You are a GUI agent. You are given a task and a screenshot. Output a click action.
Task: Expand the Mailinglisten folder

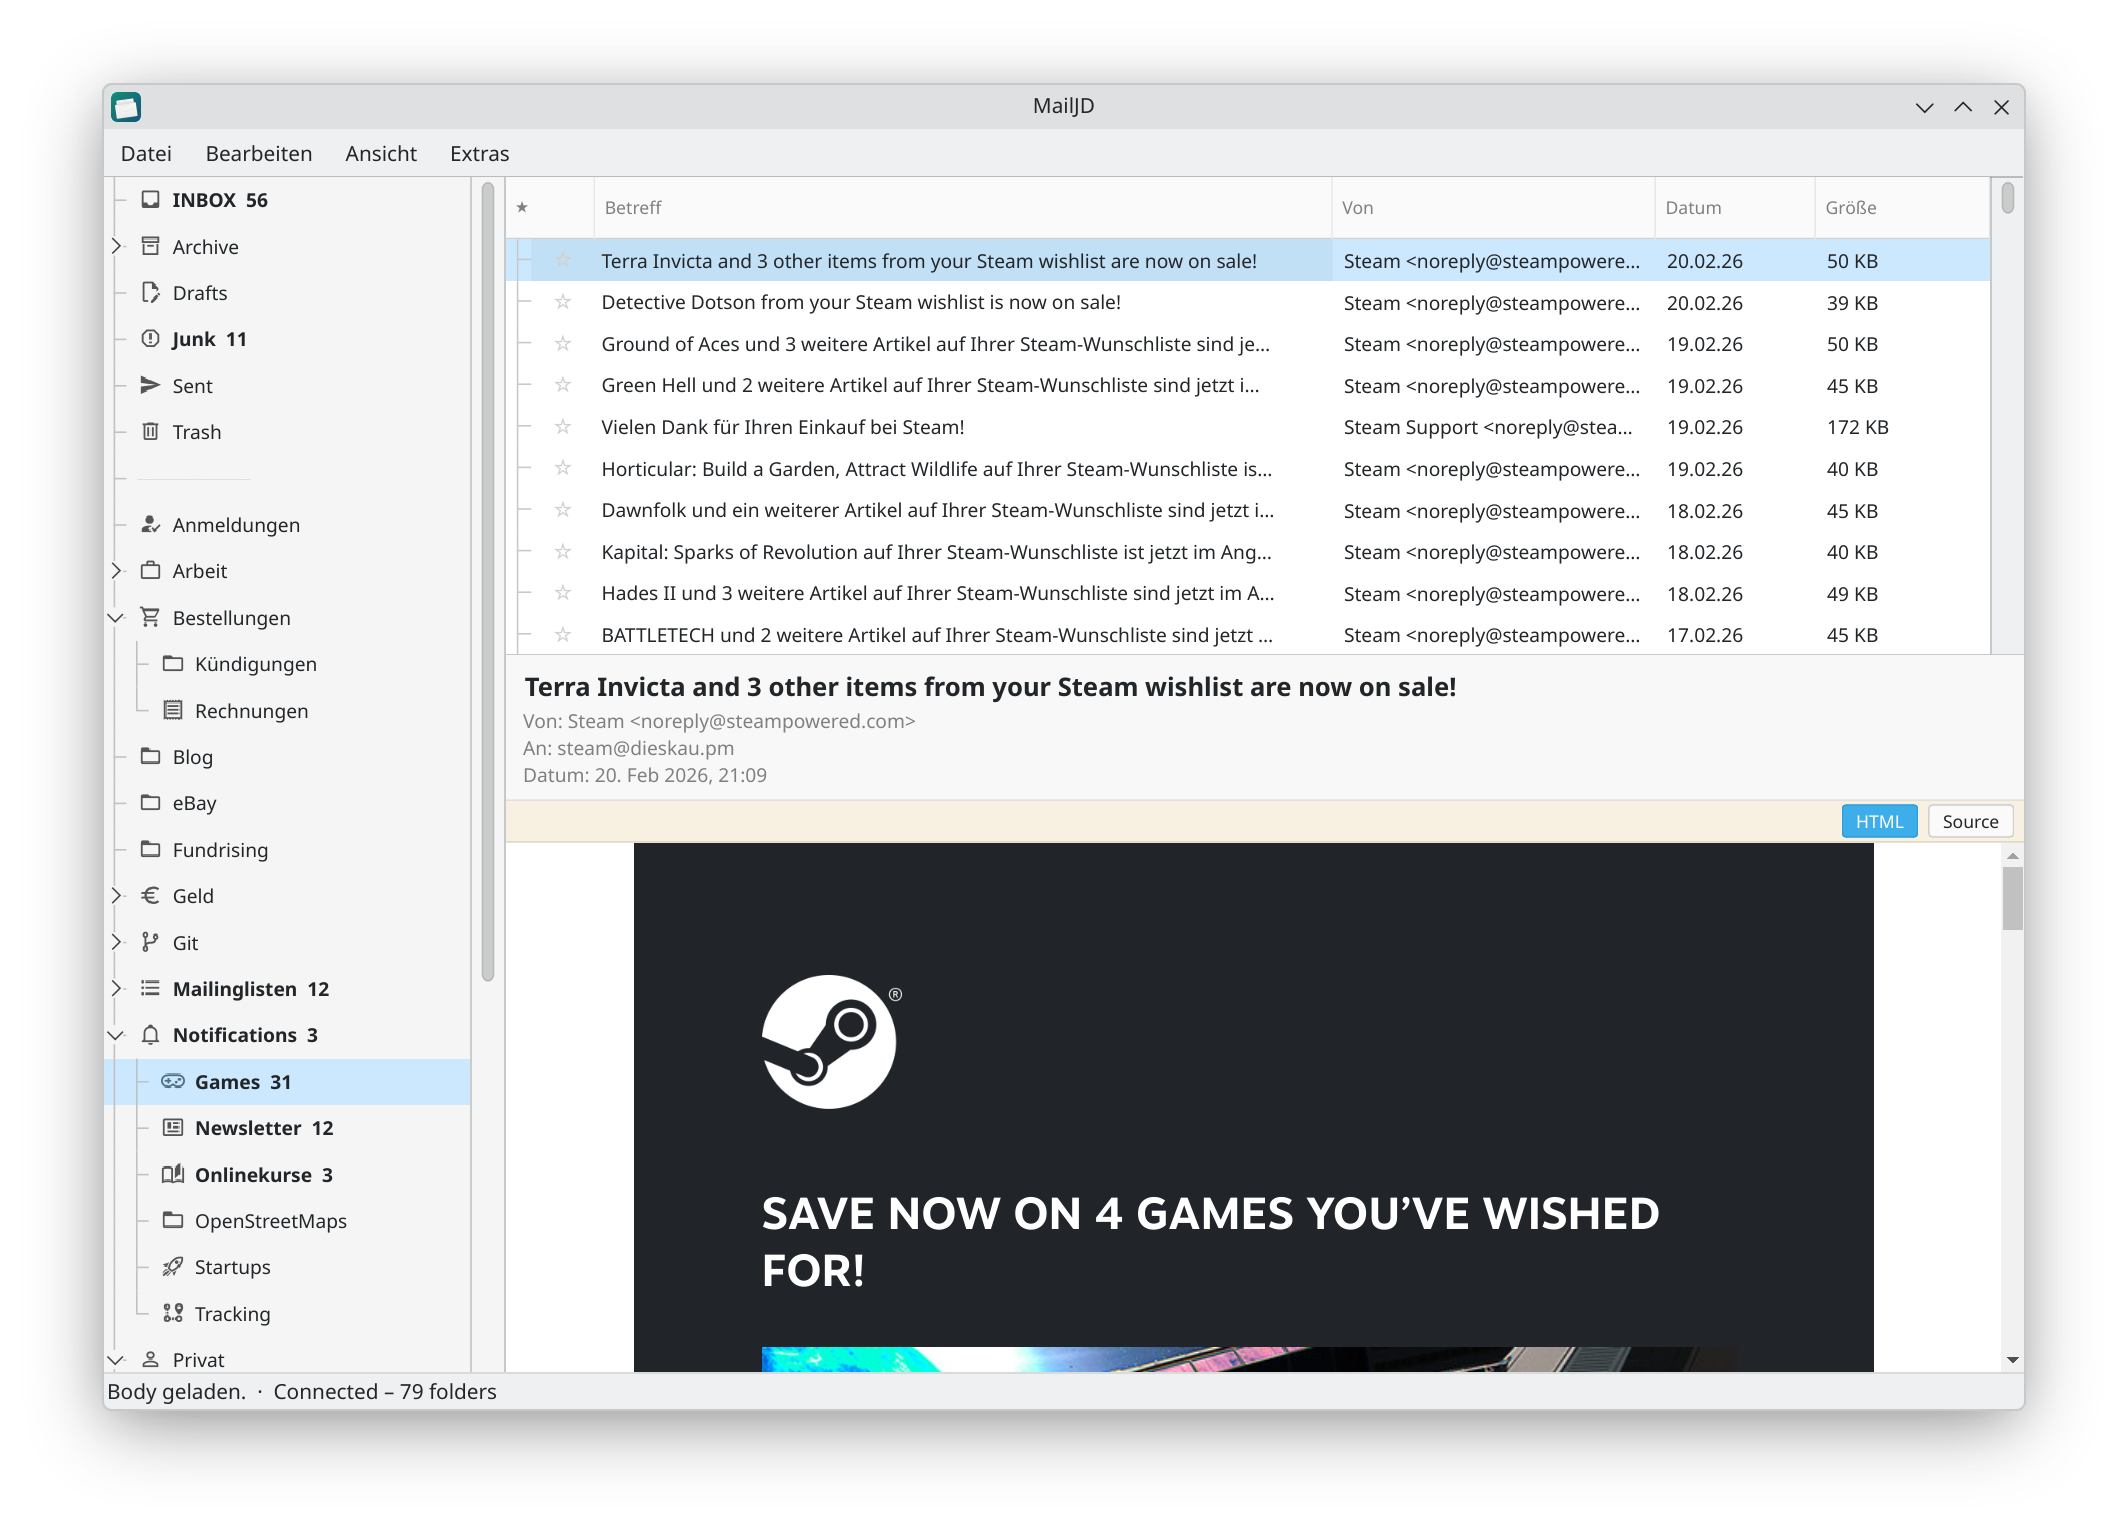[115, 988]
